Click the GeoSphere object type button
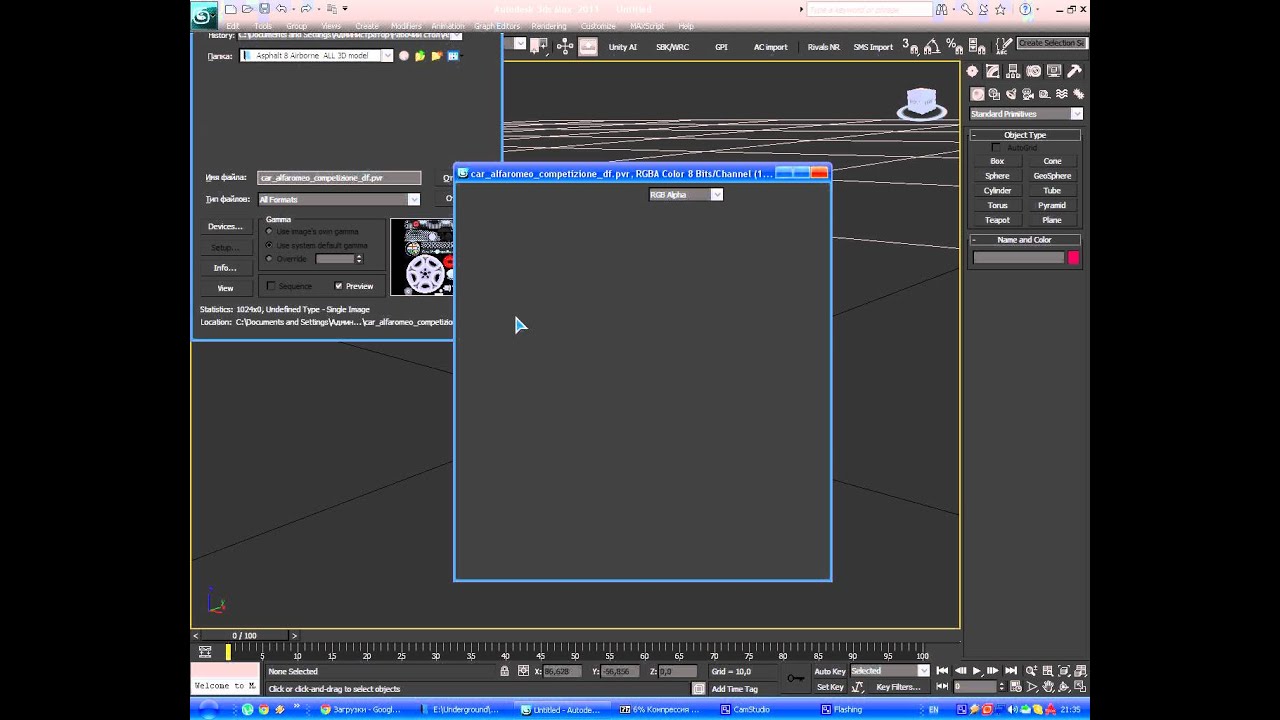 click(x=1052, y=176)
